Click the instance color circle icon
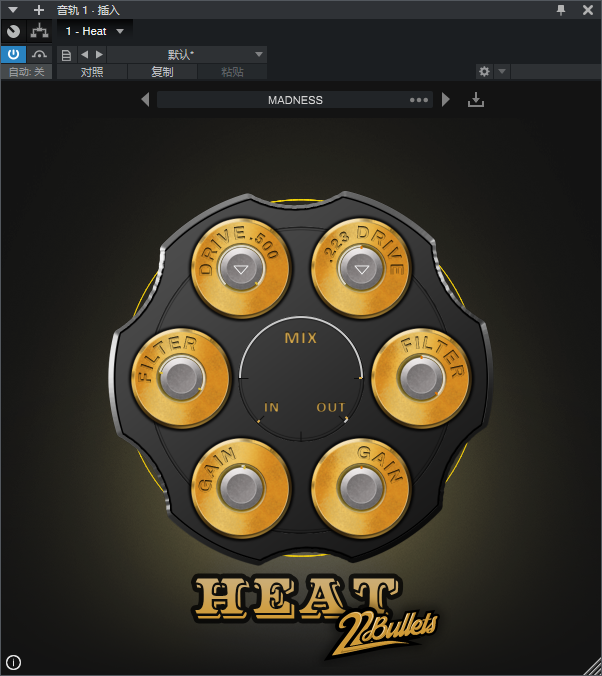This screenshot has height=676, width=602. point(13,31)
